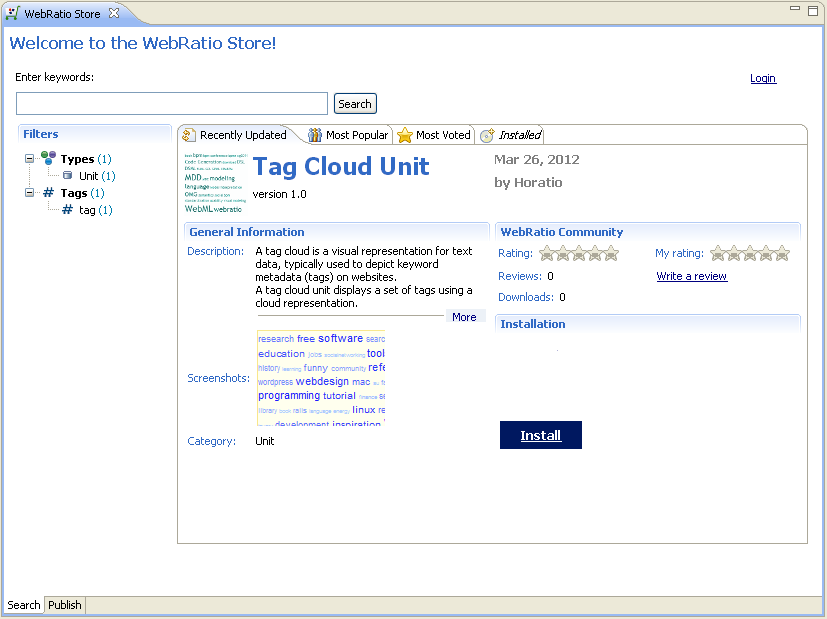The image size is (827, 619).
Task: Open the tag cloud screenshot preview
Action: coord(321,378)
